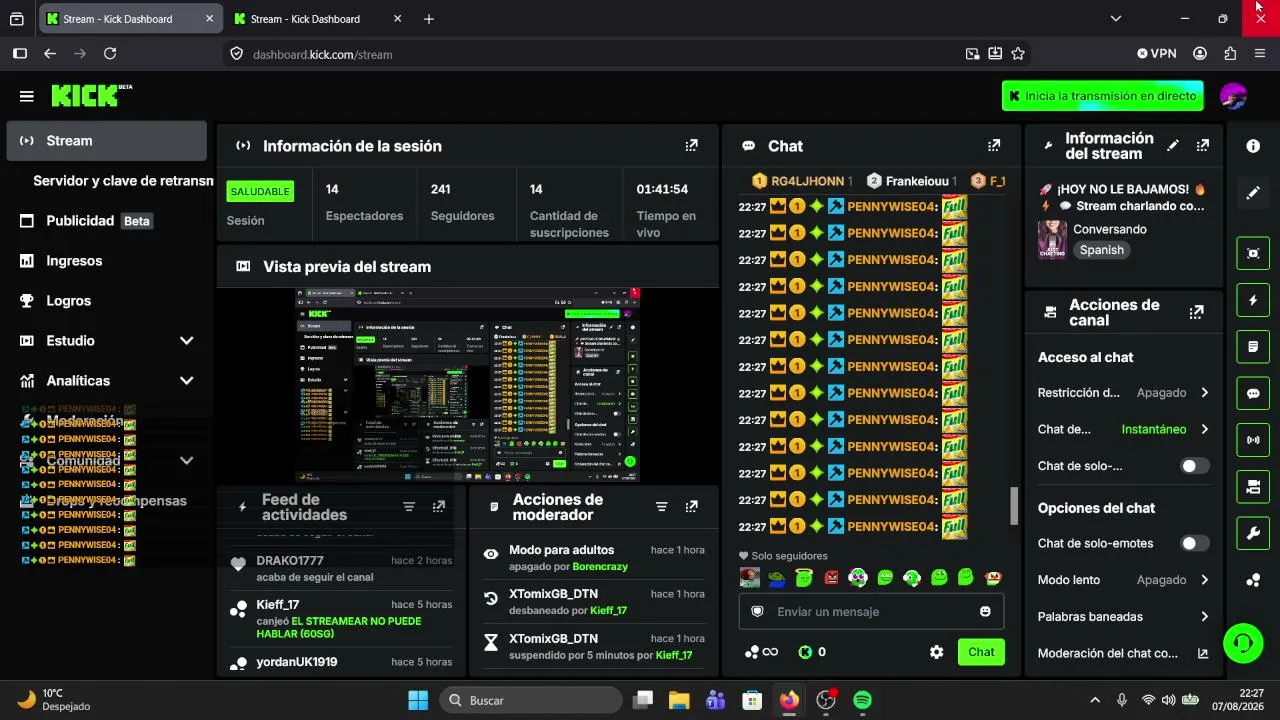Open a new browser tab with the plus
This screenshot has height=720, width=1280.
[x=429, y=19]
